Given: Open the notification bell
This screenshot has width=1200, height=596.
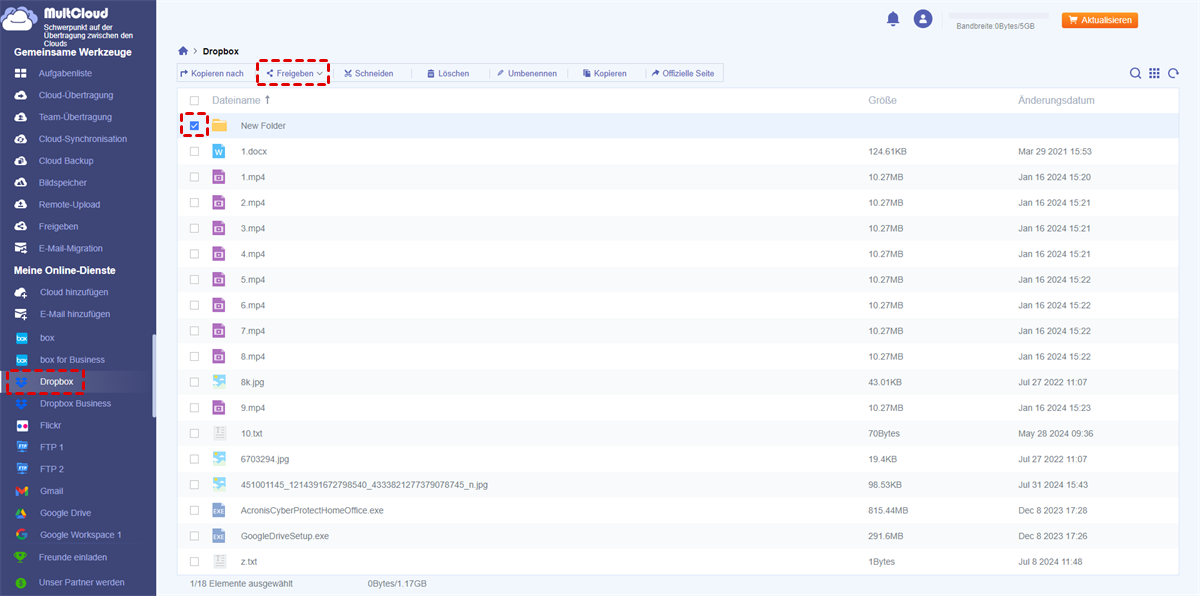Looking at the screenshot, I should (893, 19).
